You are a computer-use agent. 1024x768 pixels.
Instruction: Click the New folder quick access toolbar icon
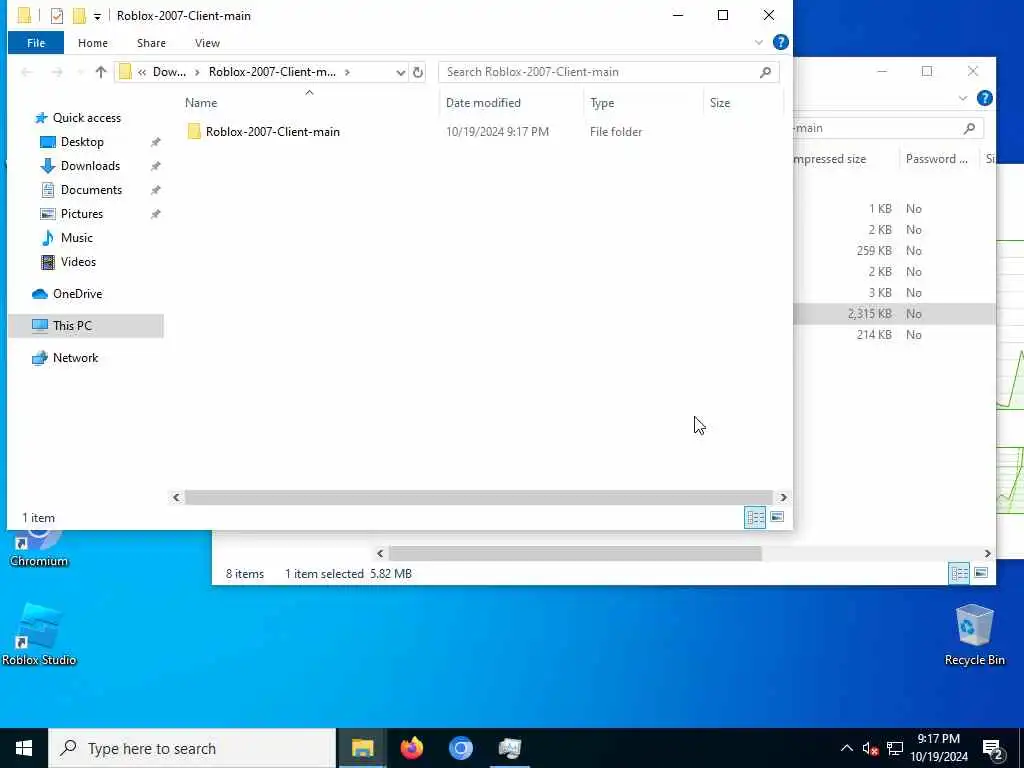[x=79, y=16]
